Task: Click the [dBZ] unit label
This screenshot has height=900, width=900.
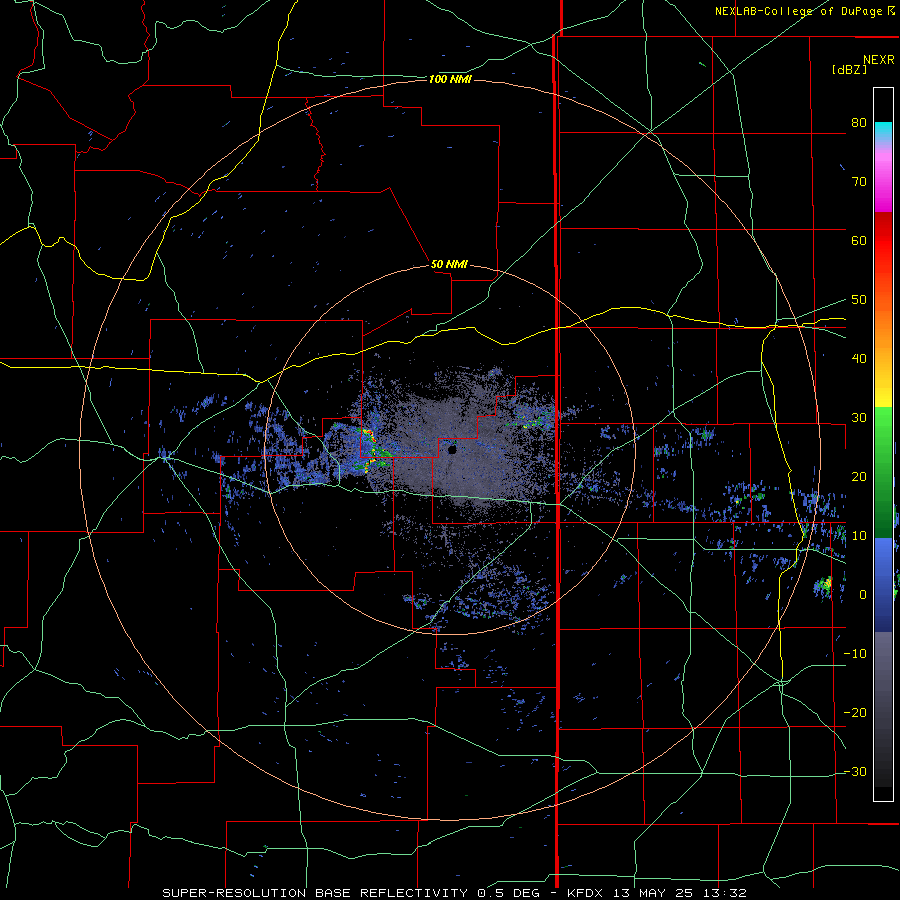Action: coord(849,70)
